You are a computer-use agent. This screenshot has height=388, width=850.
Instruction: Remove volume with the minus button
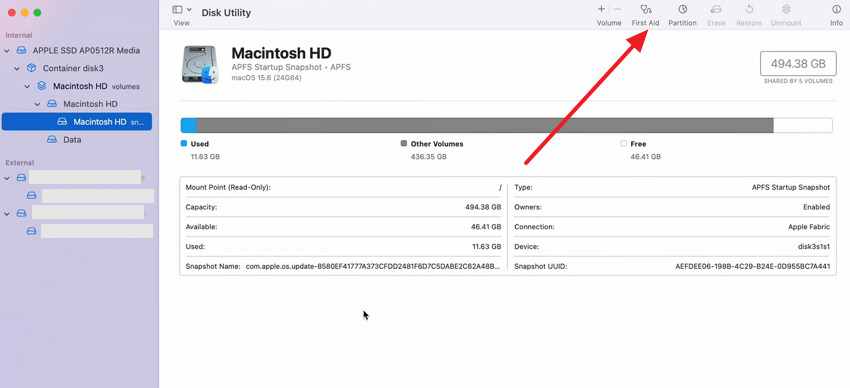(x=617, y=9)
